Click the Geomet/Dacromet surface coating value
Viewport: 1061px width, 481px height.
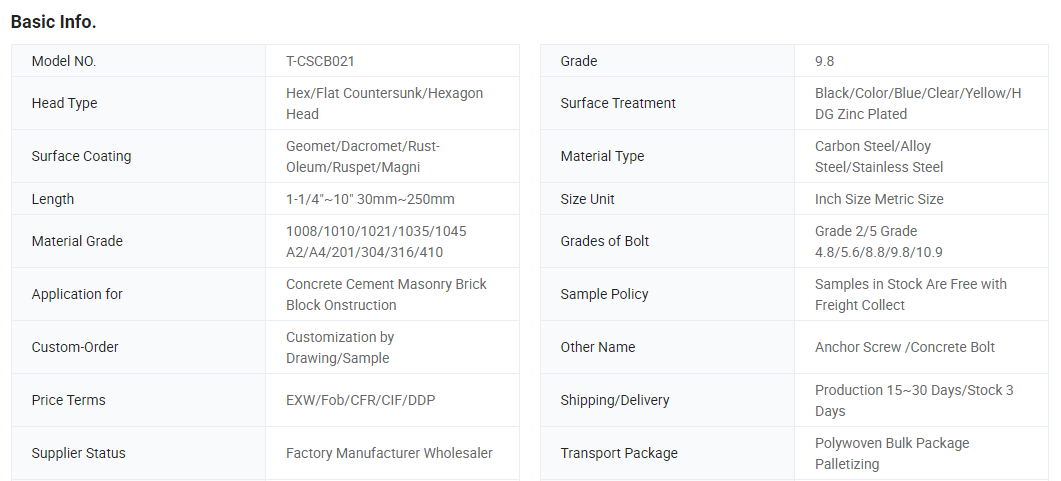point(362,156)
